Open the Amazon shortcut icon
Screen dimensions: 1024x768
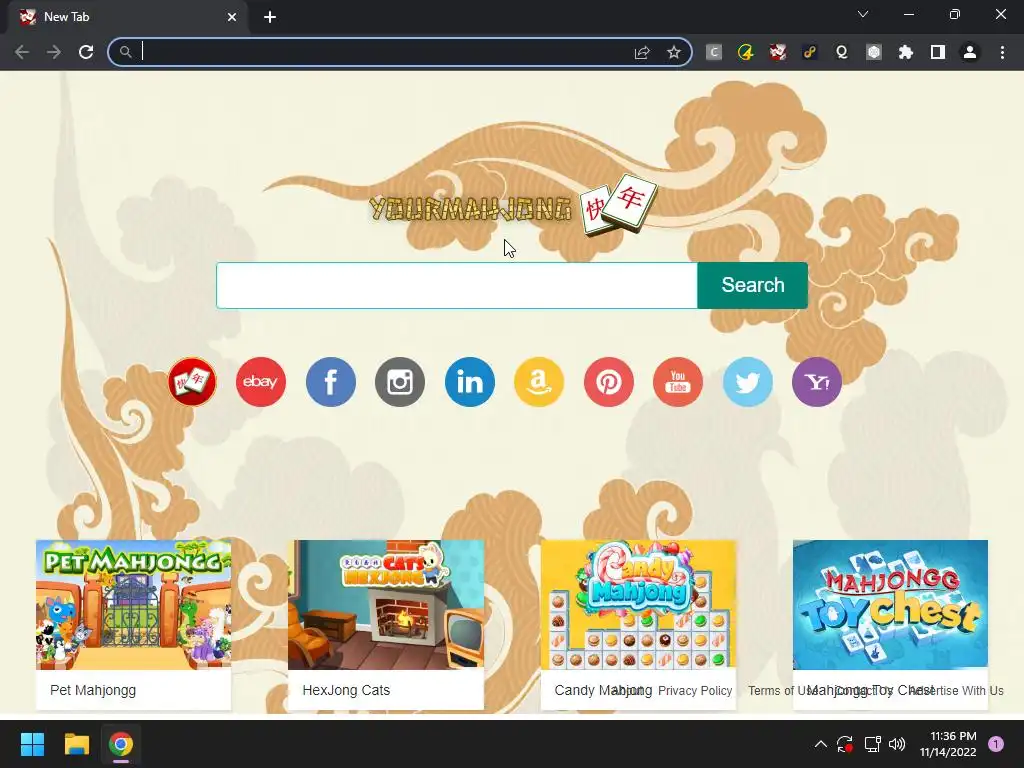539,381
